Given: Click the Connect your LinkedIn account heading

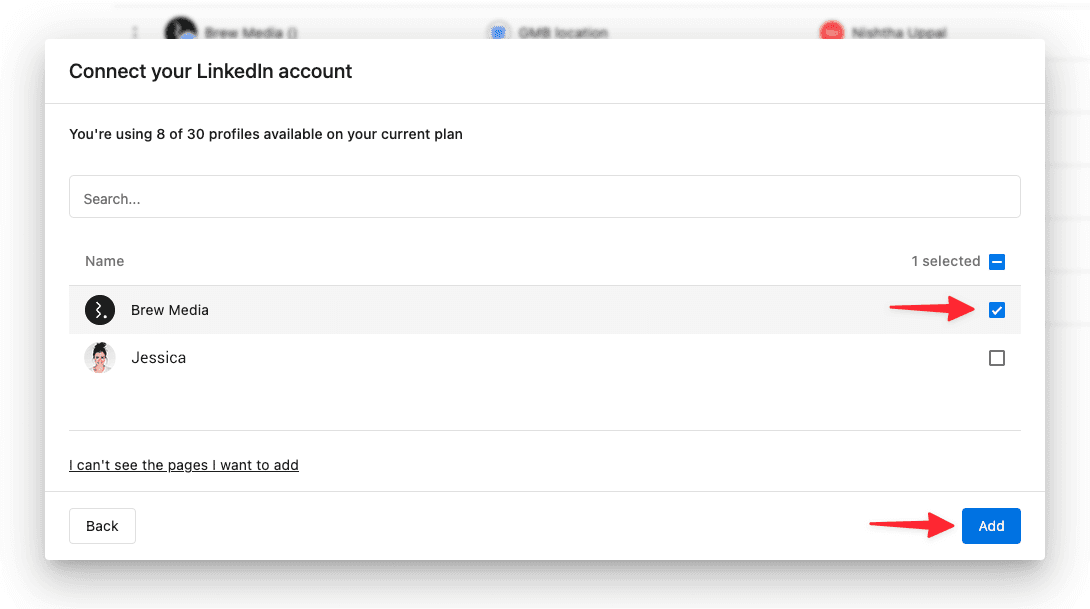Looking at the screenshot, I should [x=211, y=72].
